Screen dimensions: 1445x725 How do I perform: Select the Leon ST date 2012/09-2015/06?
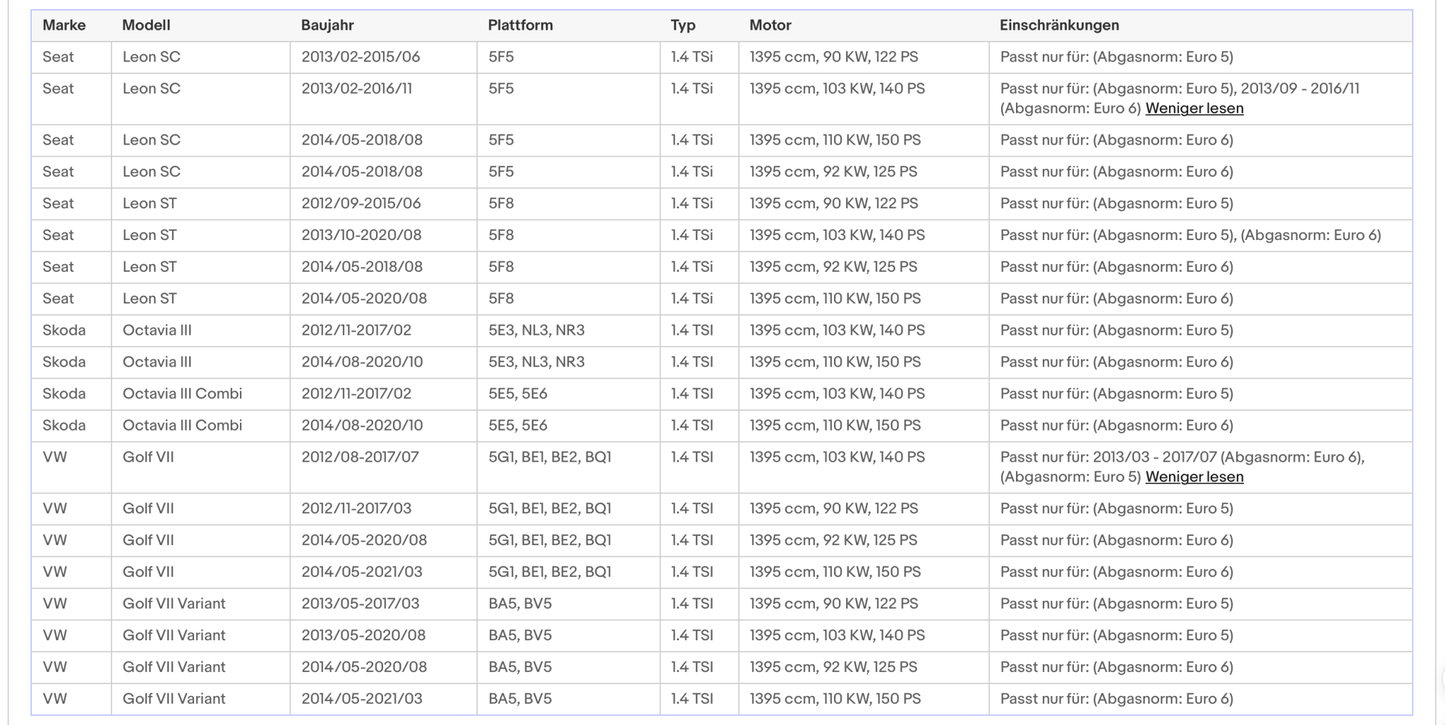(361, 204)
